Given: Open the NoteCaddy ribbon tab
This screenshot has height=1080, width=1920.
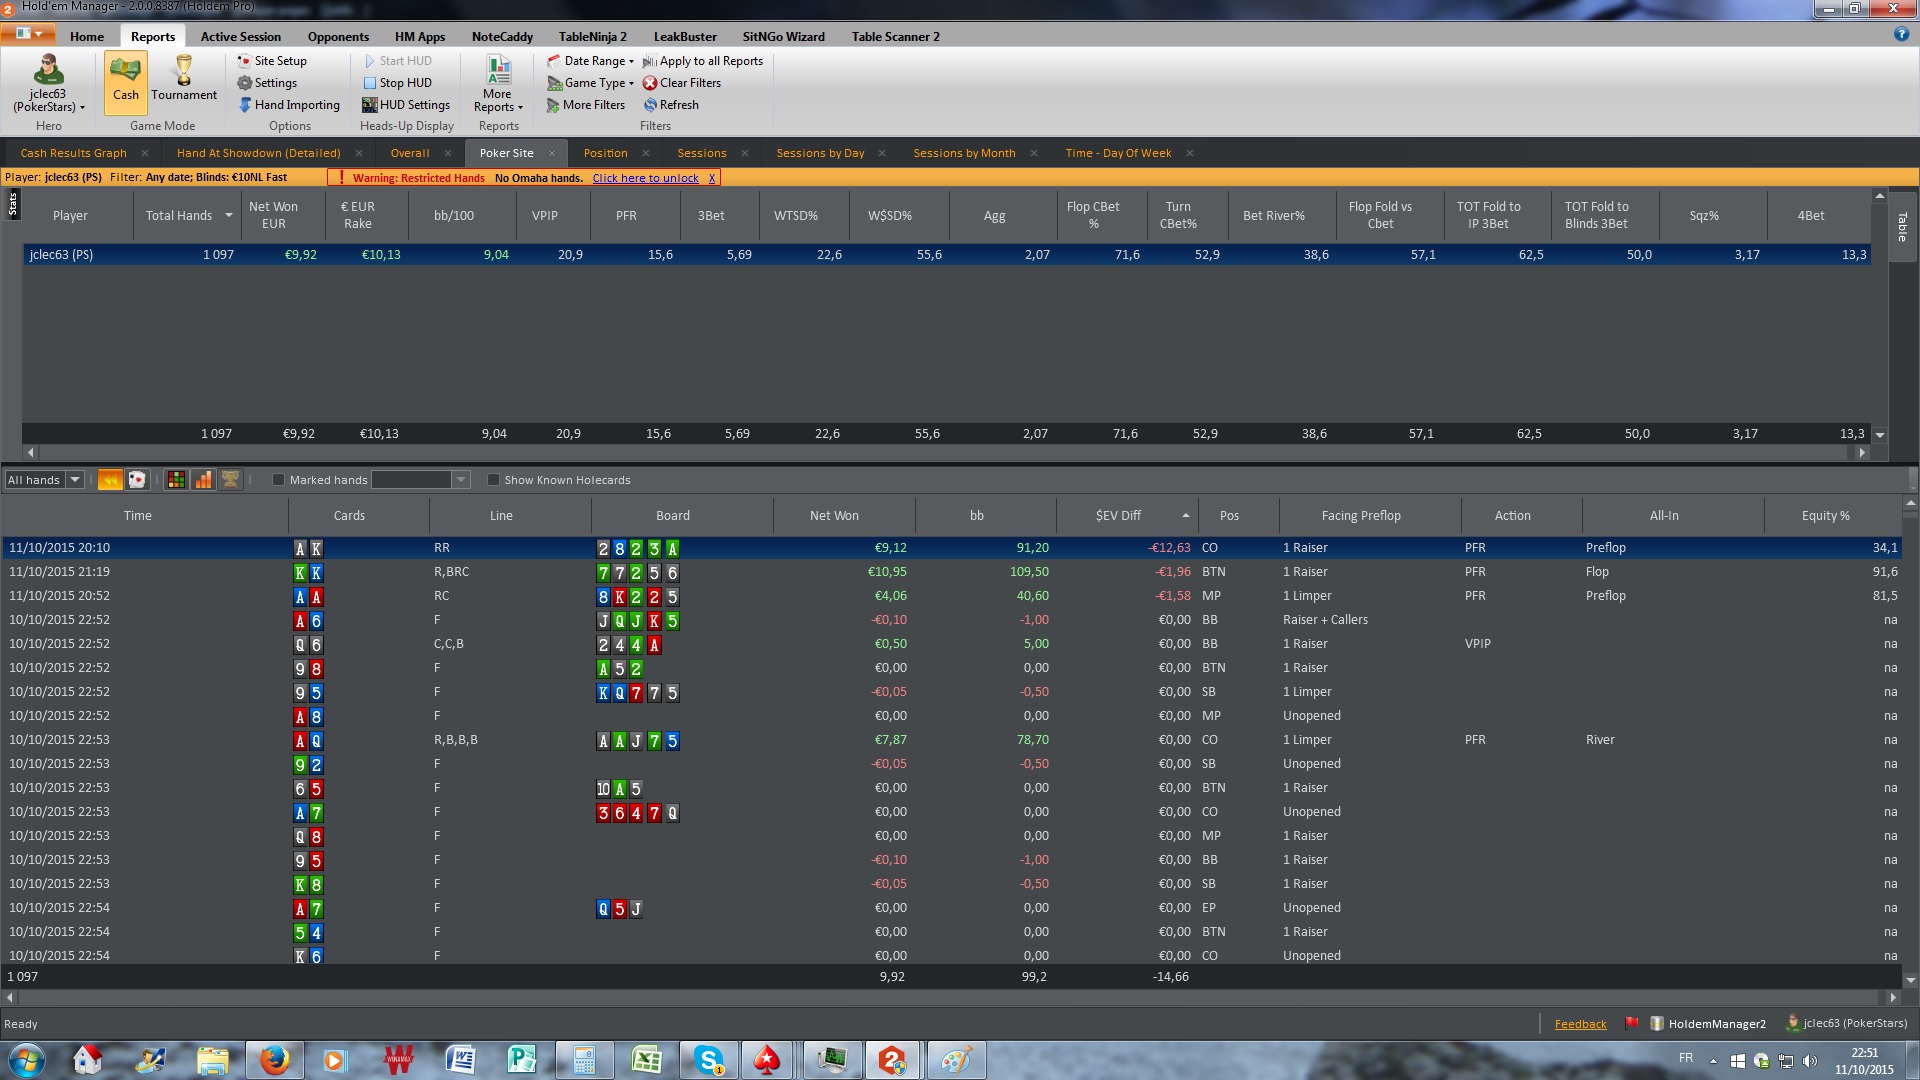Looking at the screenshot, I should (x=502, y=36).
